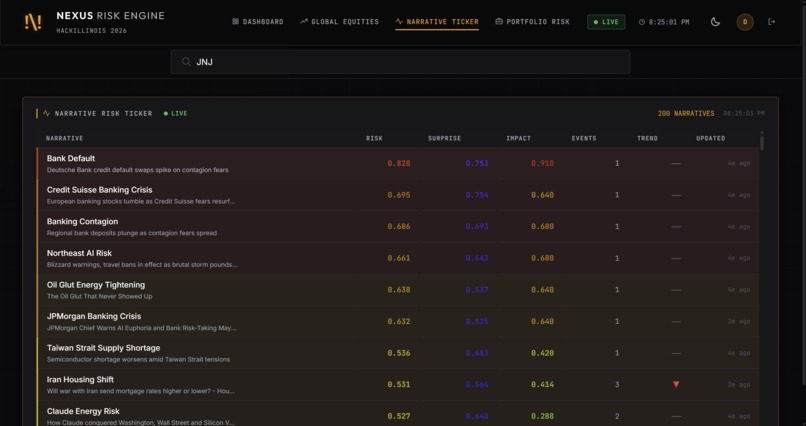Select the Northeast AI Risk narrative

(x=398, y=258)
